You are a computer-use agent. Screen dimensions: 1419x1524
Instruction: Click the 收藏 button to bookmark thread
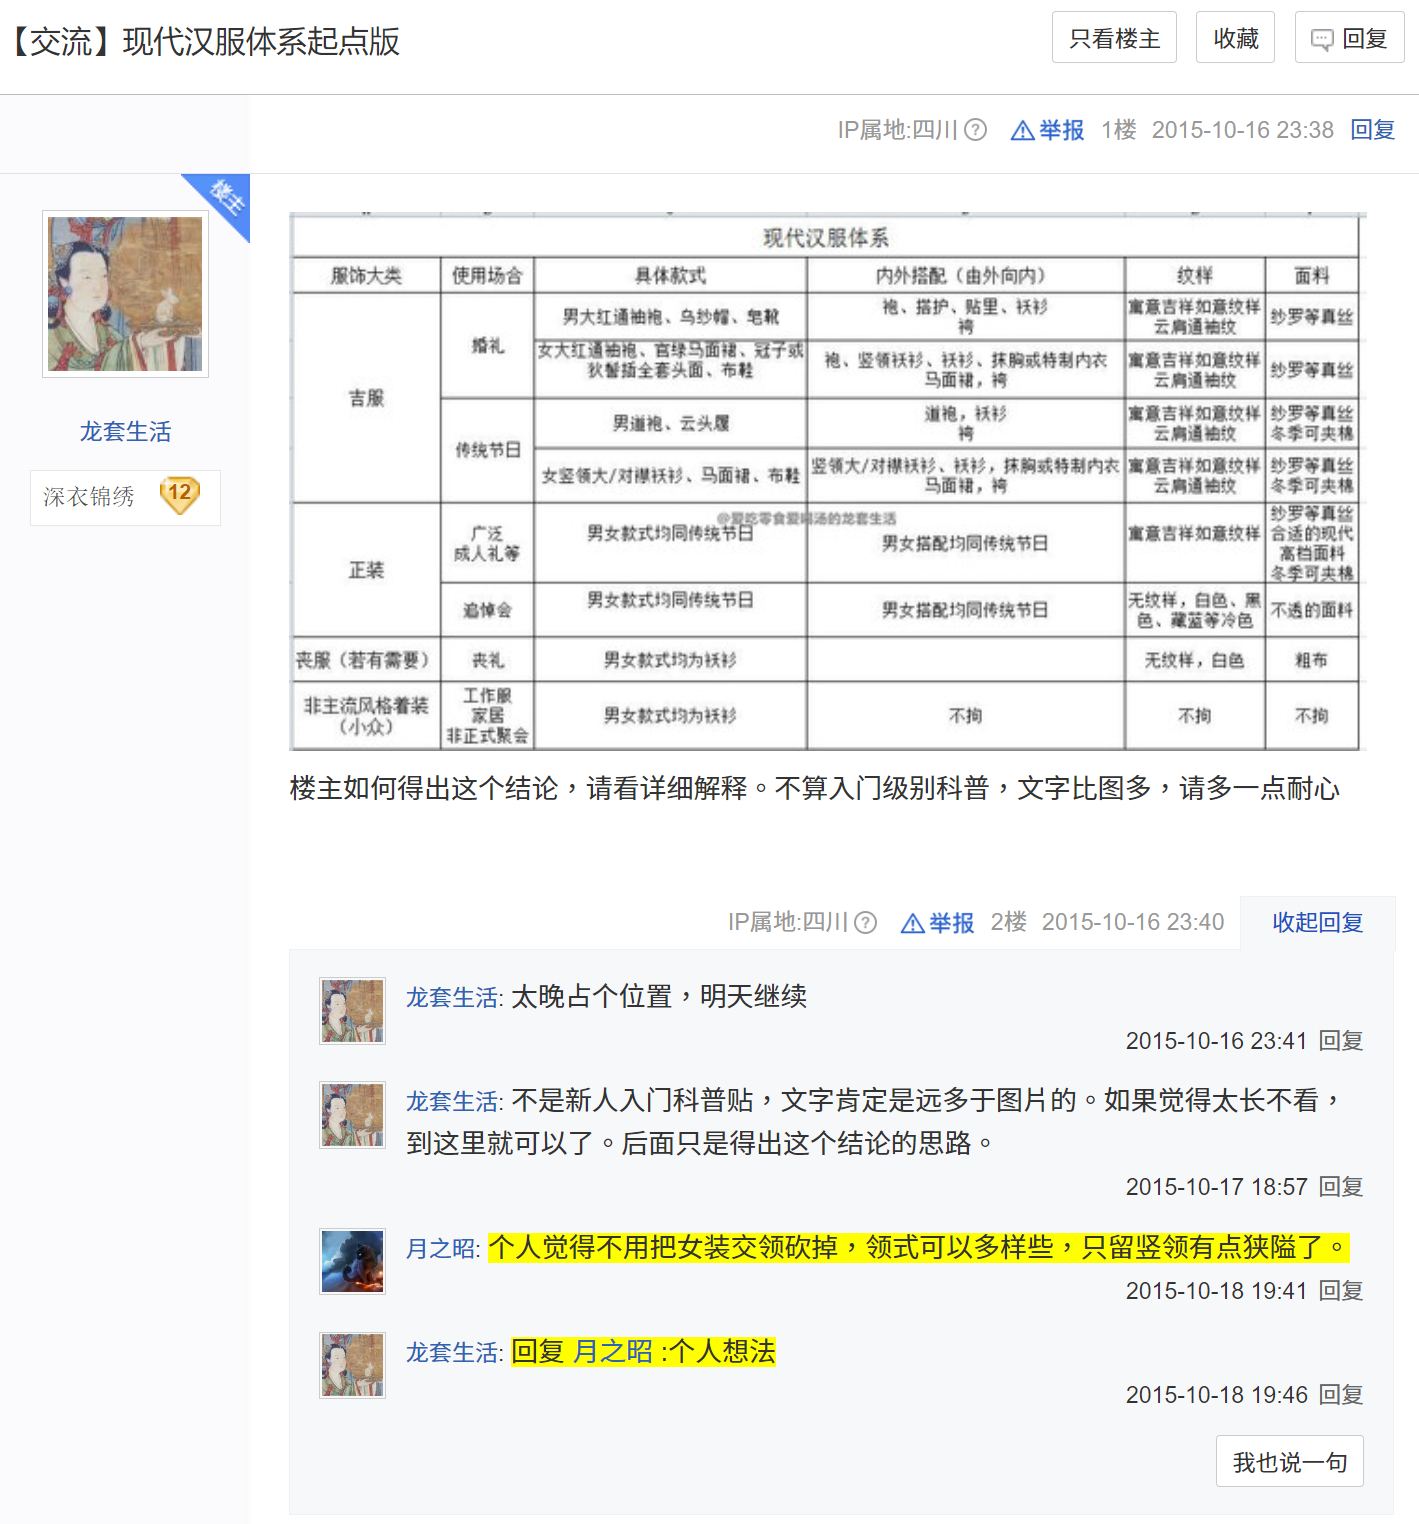coord(1235,38)
